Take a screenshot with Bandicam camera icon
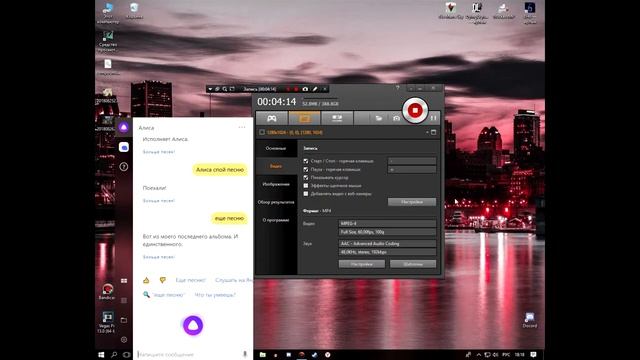This screenshot has height=360, width=640. 396,118
